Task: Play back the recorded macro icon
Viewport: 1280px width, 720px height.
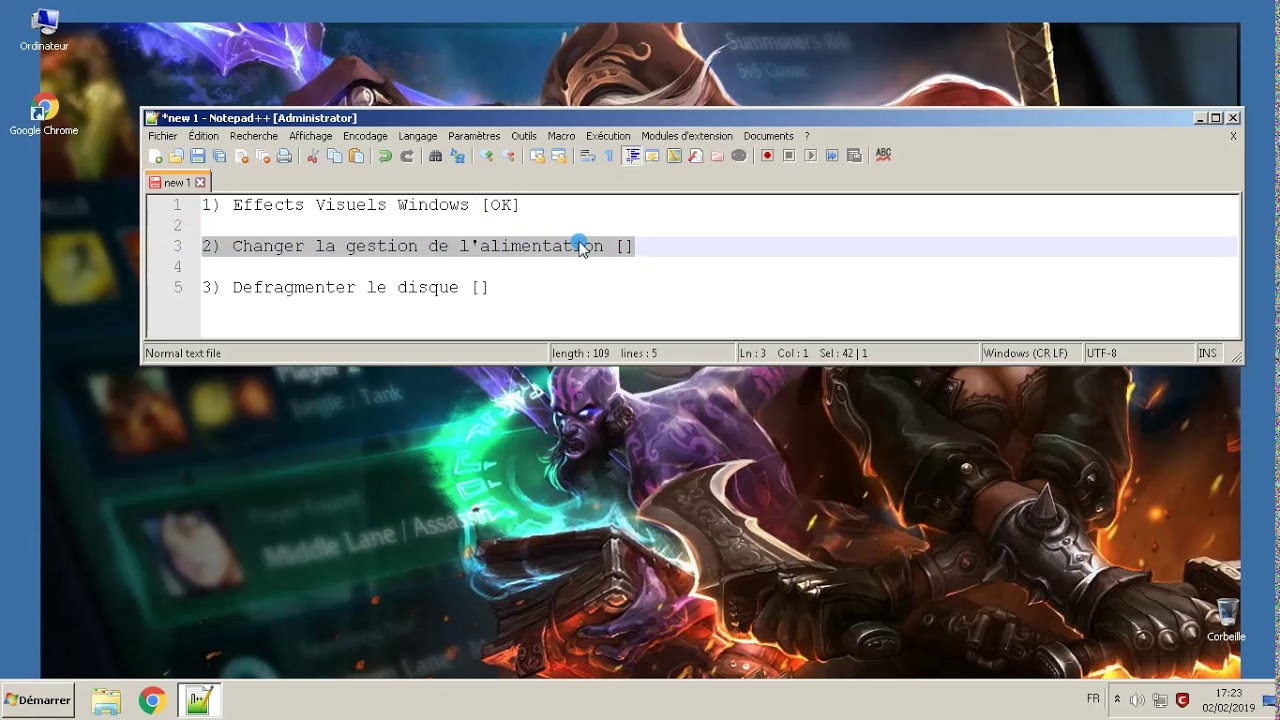Action: 811,156
